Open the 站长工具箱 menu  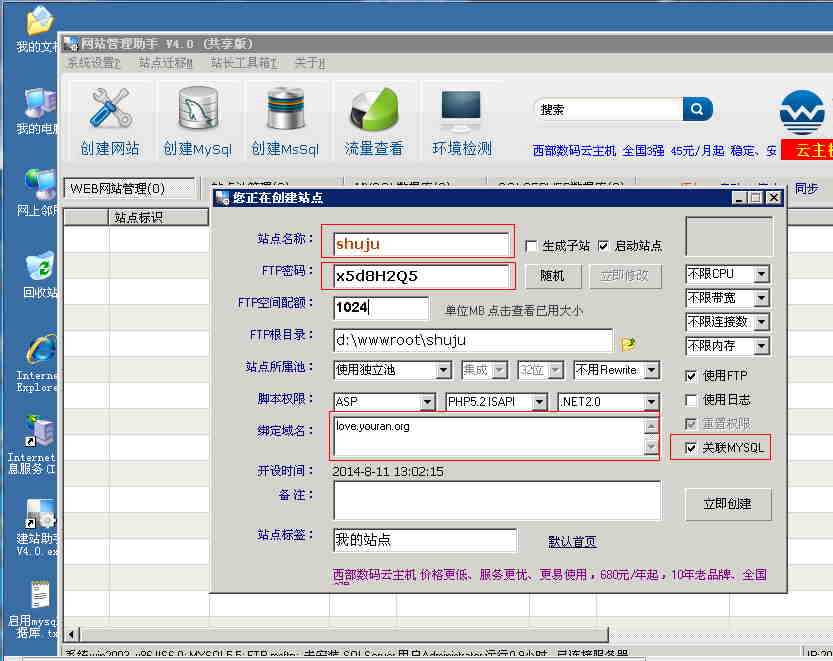pos(242,63)
